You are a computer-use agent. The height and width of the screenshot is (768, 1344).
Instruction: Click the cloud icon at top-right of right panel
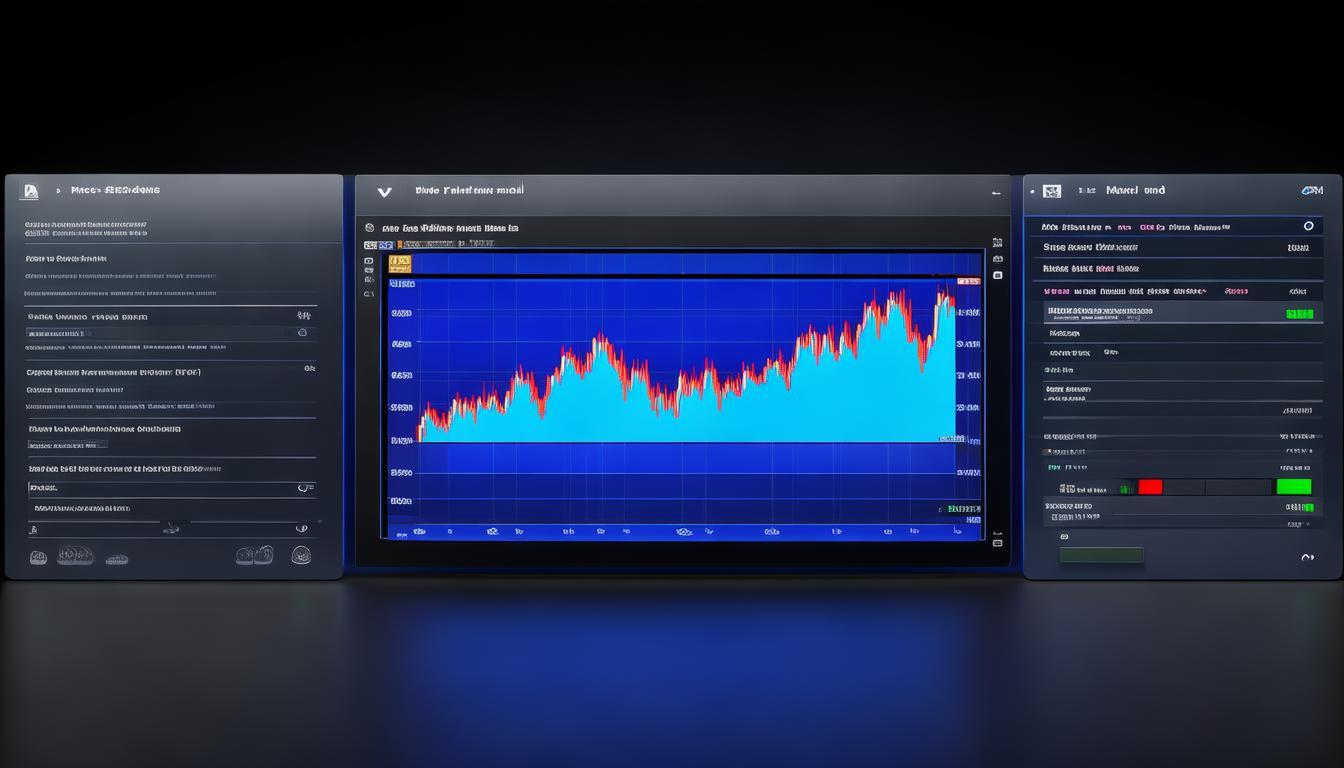(x=1312, y=190)
